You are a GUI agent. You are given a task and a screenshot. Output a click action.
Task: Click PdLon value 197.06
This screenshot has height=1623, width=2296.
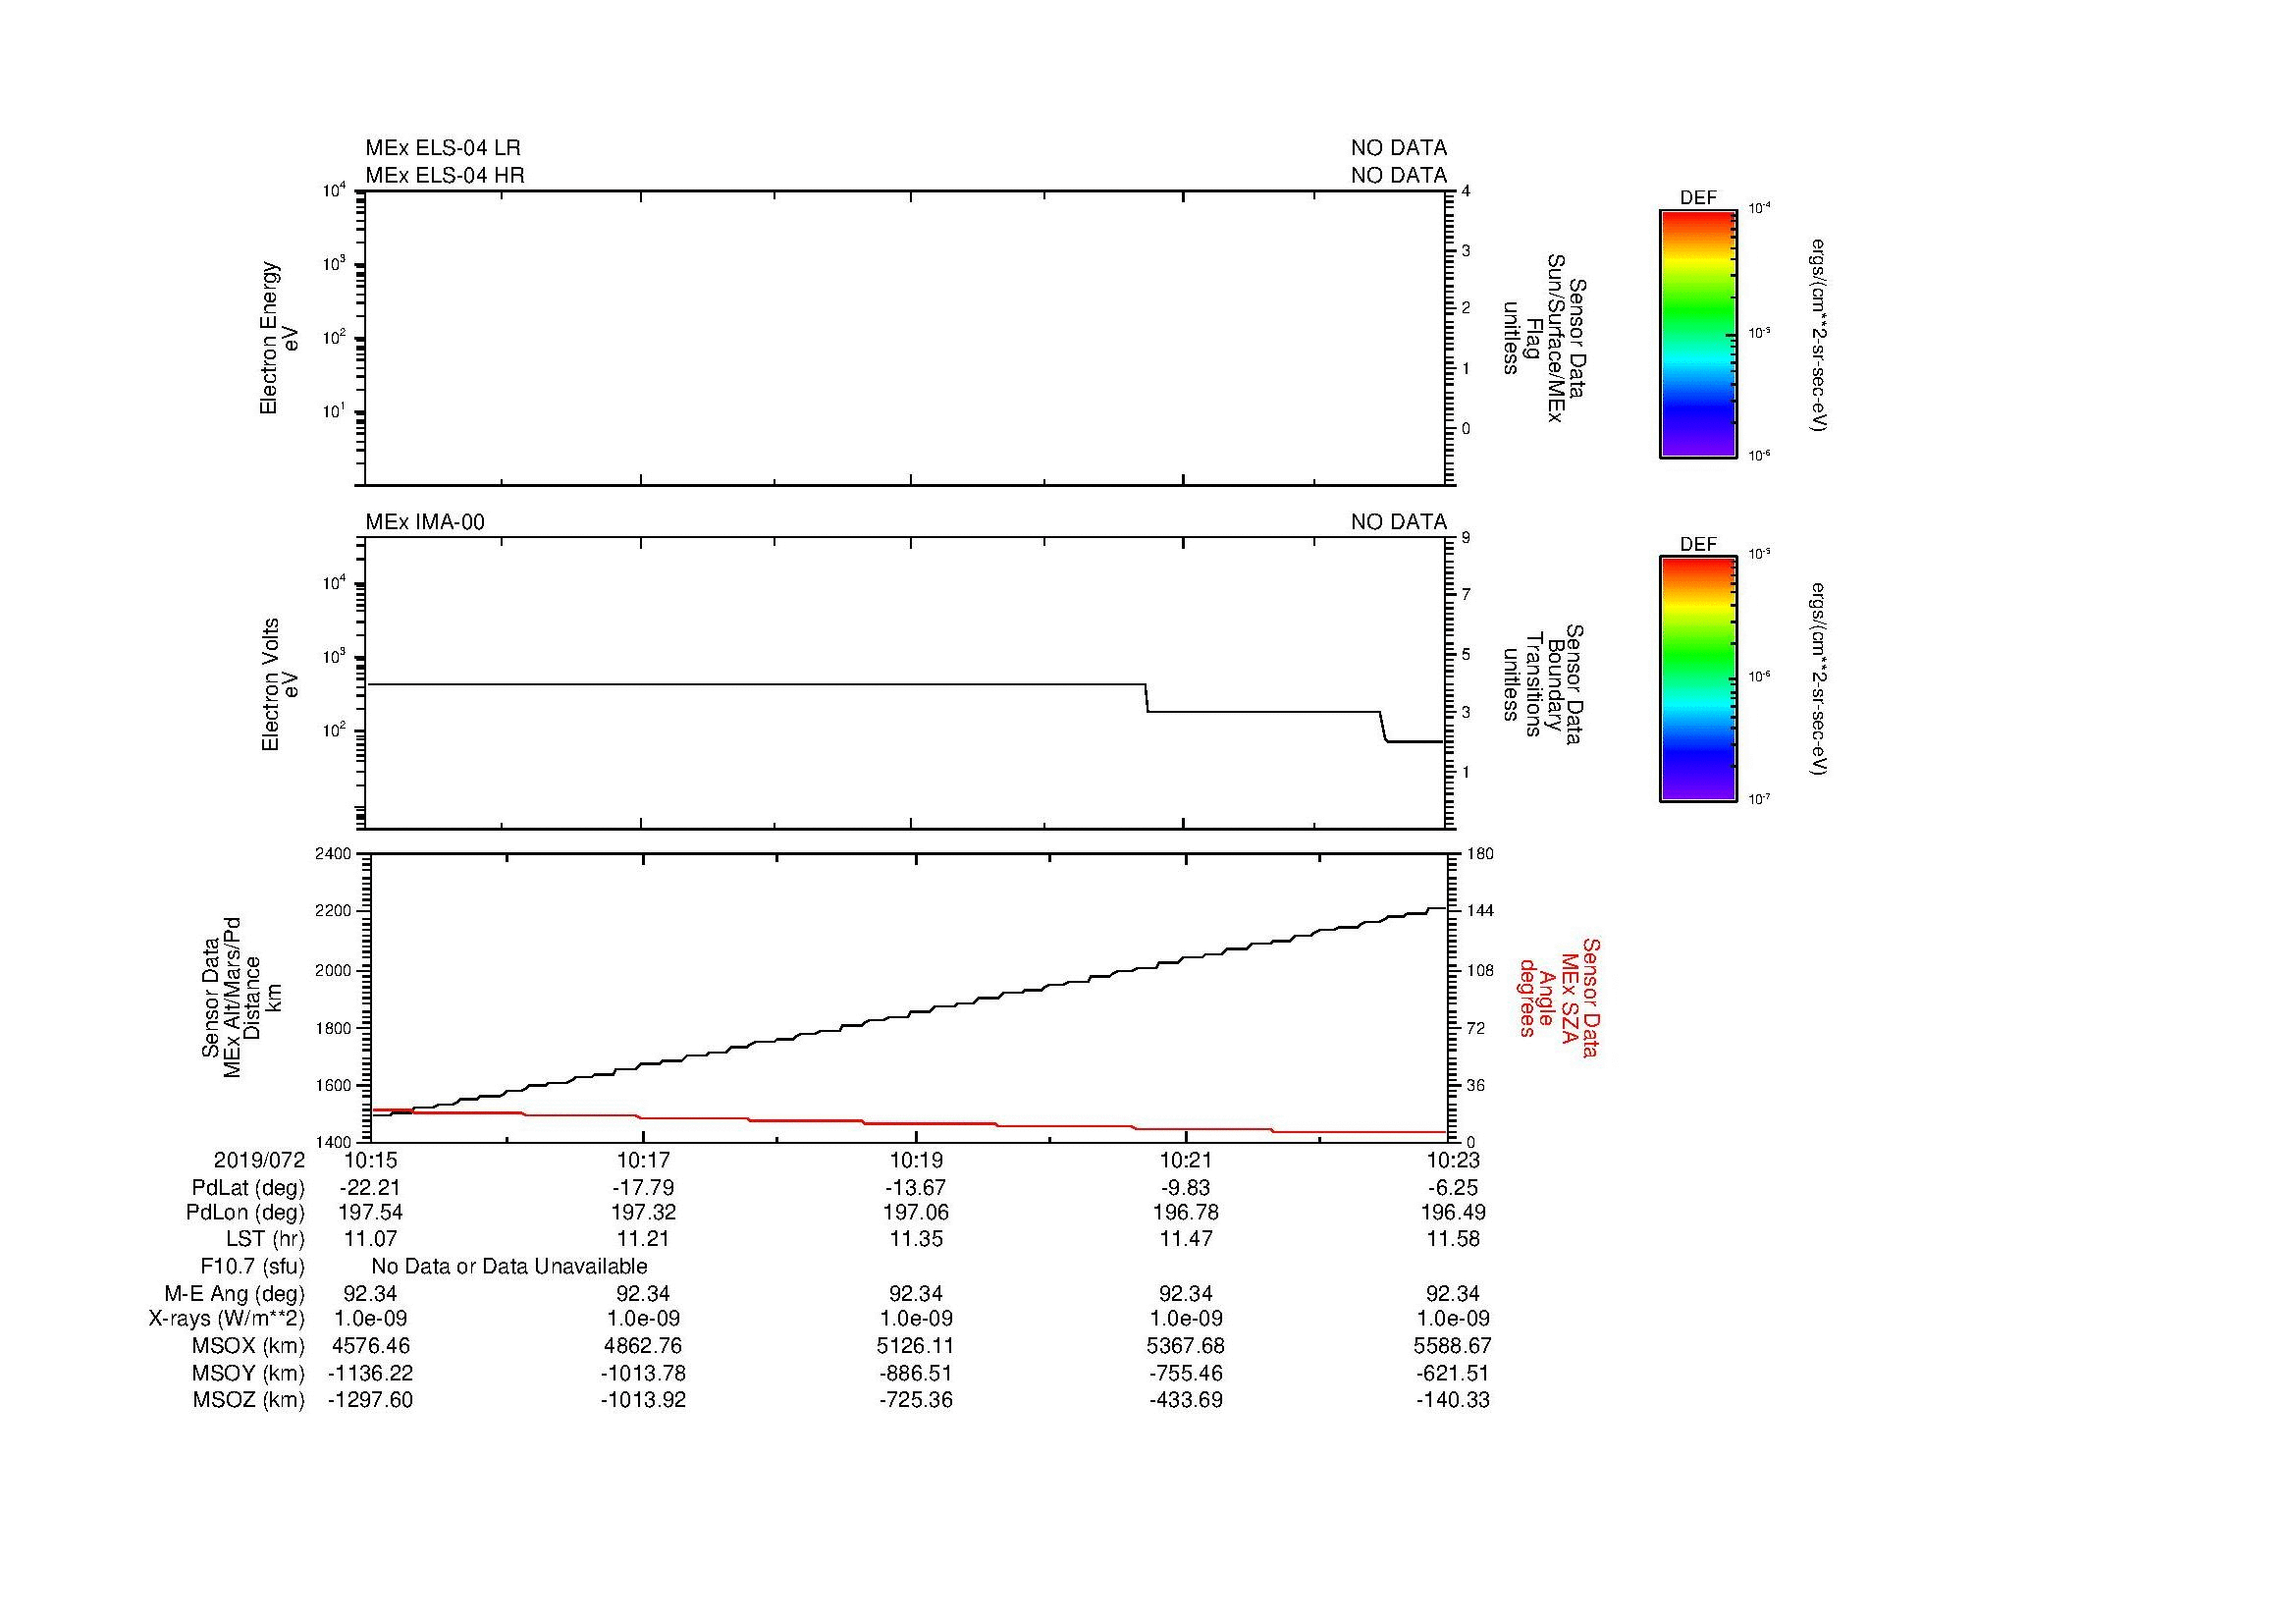pyautogui.click(x=916, y=1213)
